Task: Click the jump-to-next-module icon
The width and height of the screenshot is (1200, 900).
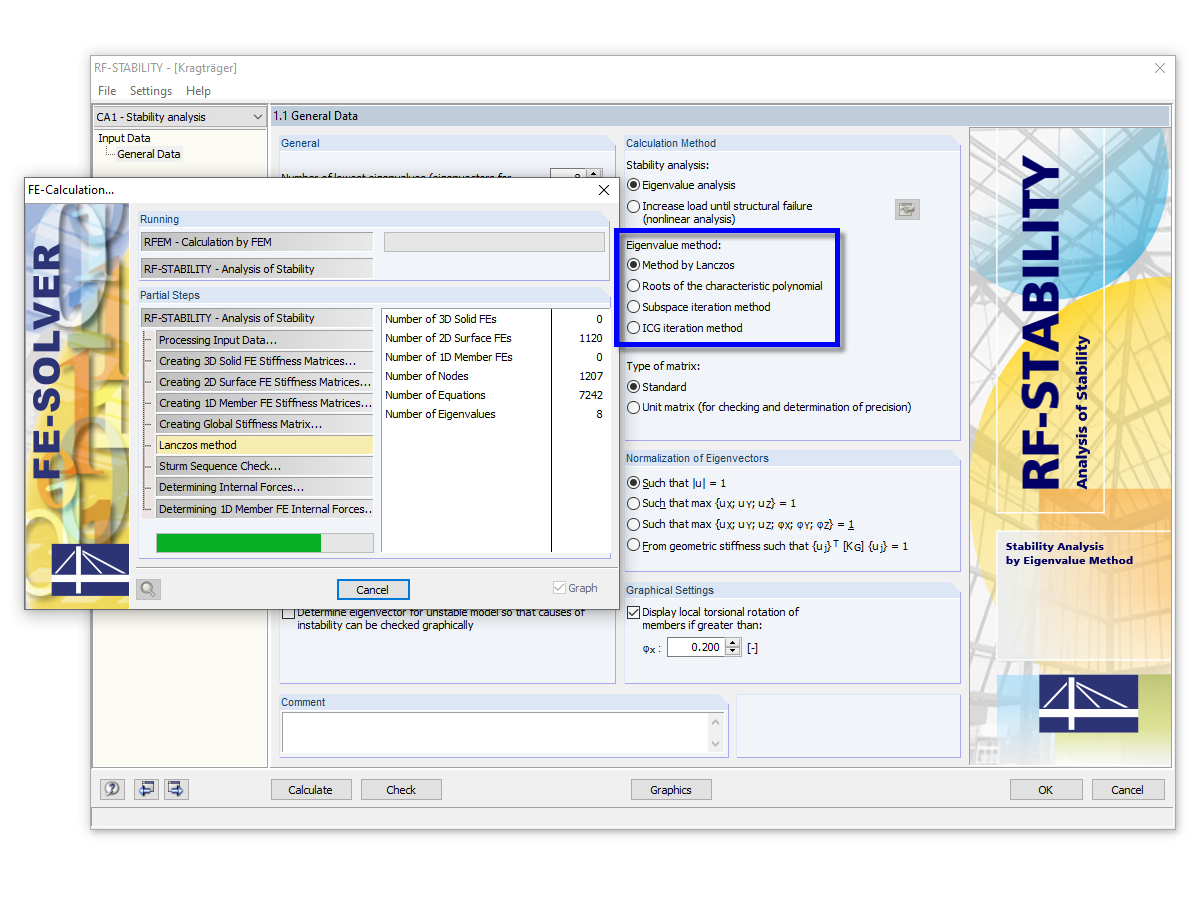Action: pos(176,789)
